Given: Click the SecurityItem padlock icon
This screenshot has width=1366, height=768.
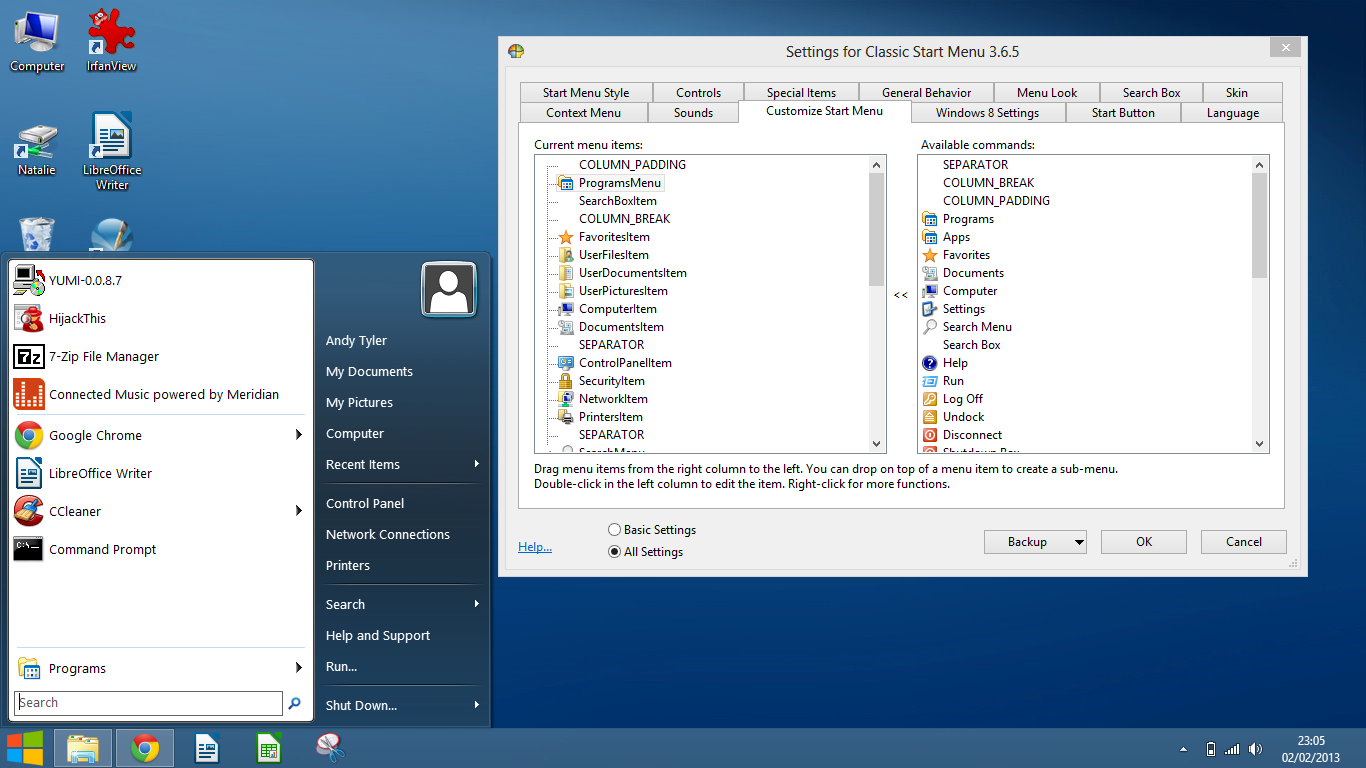Looking at the screenshot, I should pos(566,381).
